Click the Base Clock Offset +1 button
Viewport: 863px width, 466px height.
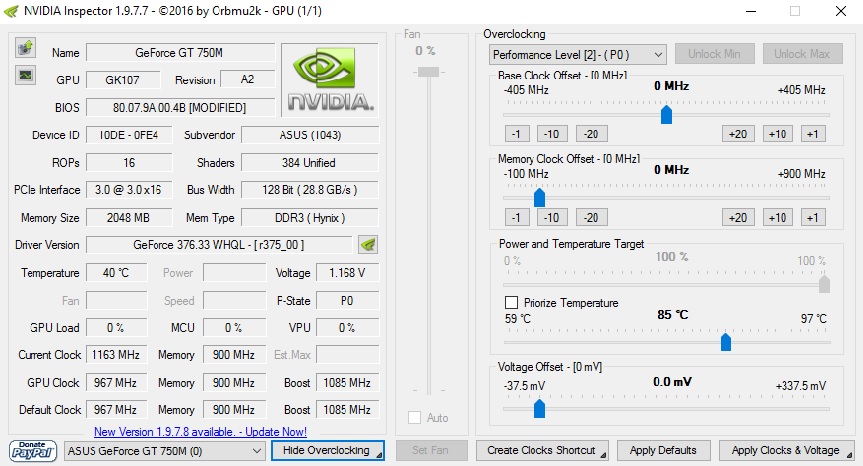pos(813,134)
